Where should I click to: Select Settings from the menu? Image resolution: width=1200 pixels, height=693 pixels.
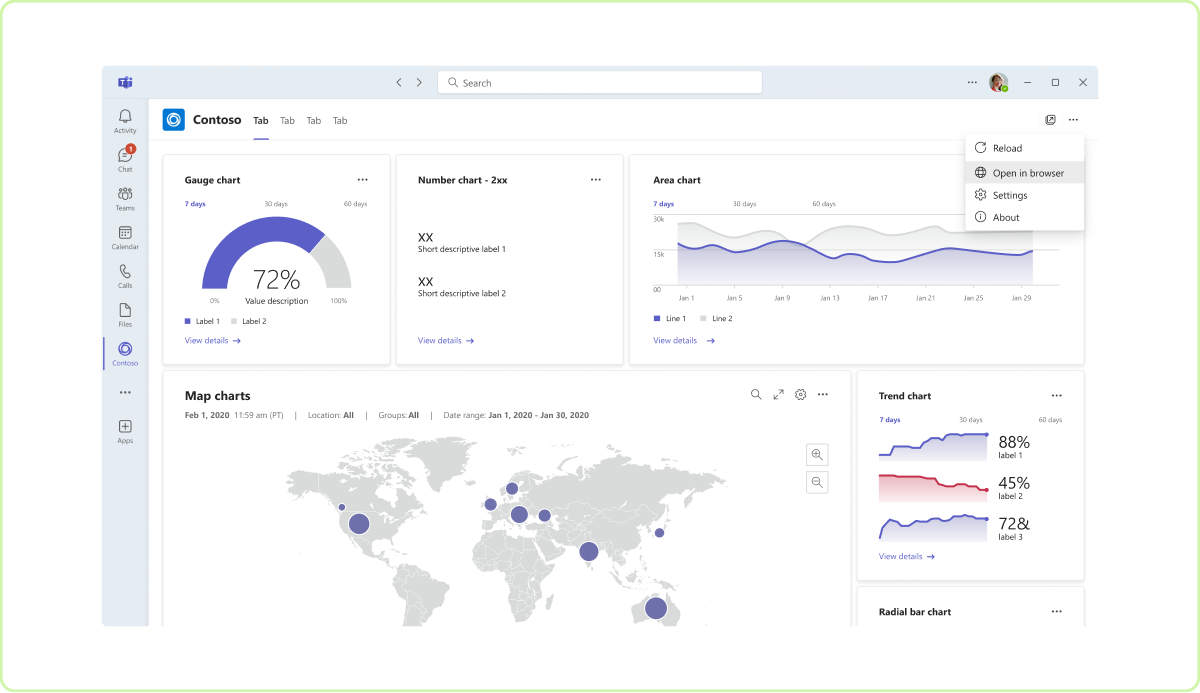tap(1024, 195)
